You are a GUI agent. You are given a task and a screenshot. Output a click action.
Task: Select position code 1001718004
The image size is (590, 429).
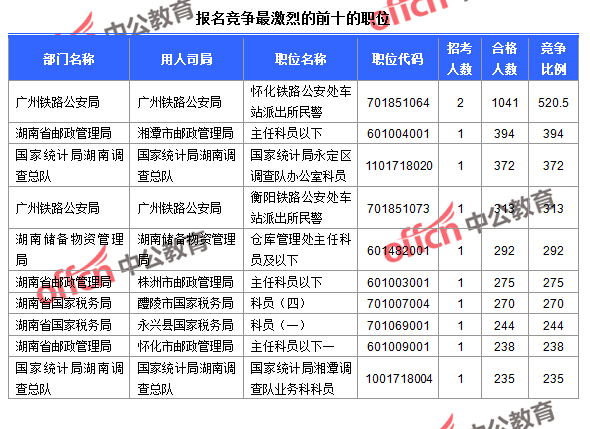coord(399,379)
